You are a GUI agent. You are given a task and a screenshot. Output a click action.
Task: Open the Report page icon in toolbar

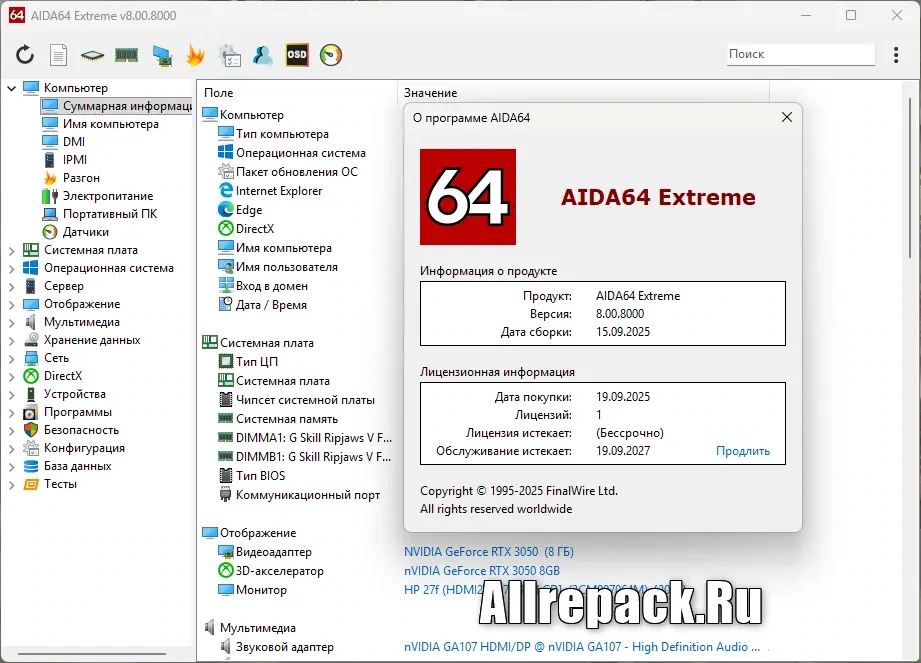pyautogui.click(x=58, y=55)
